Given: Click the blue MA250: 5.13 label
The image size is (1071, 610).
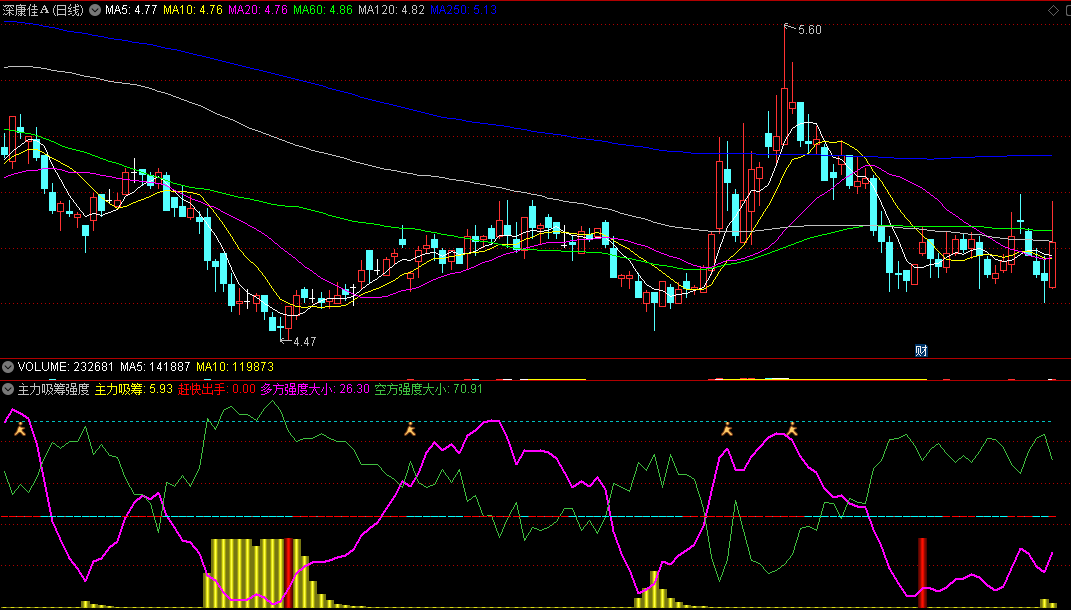Looking at the screenshot, I should tap(463, 10).
